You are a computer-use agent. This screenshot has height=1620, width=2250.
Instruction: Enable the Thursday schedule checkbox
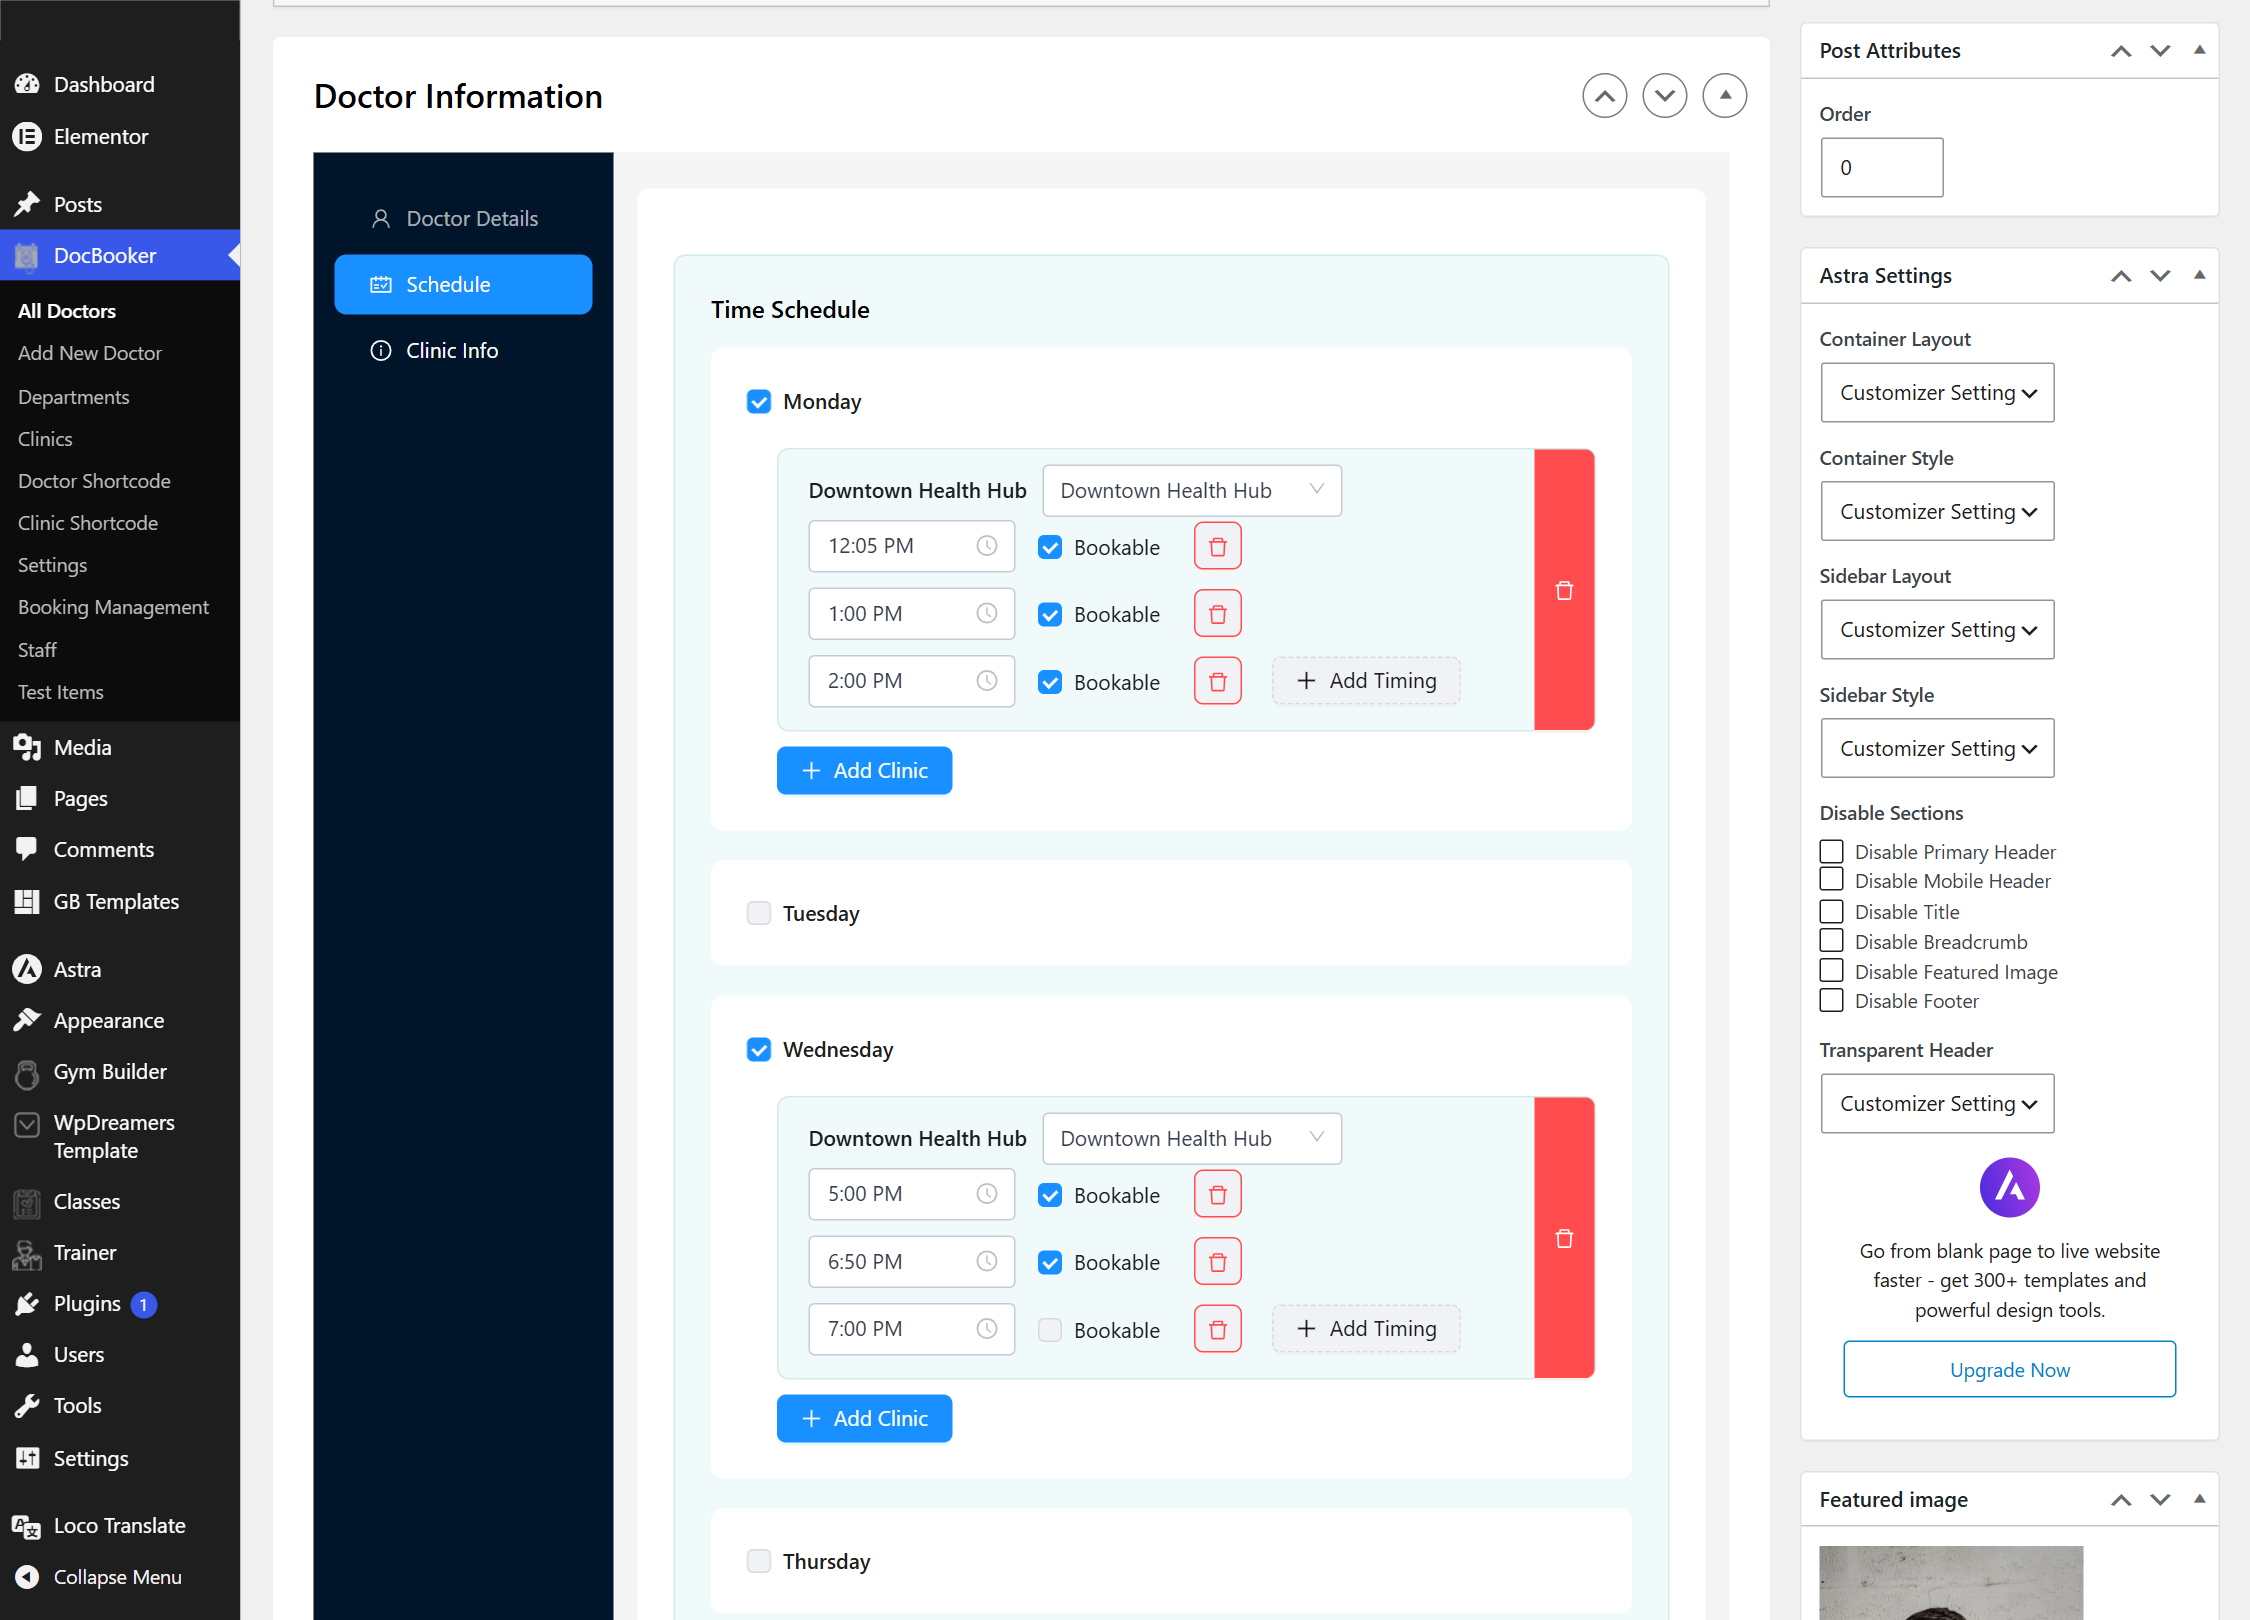(x=759, y=1561)
